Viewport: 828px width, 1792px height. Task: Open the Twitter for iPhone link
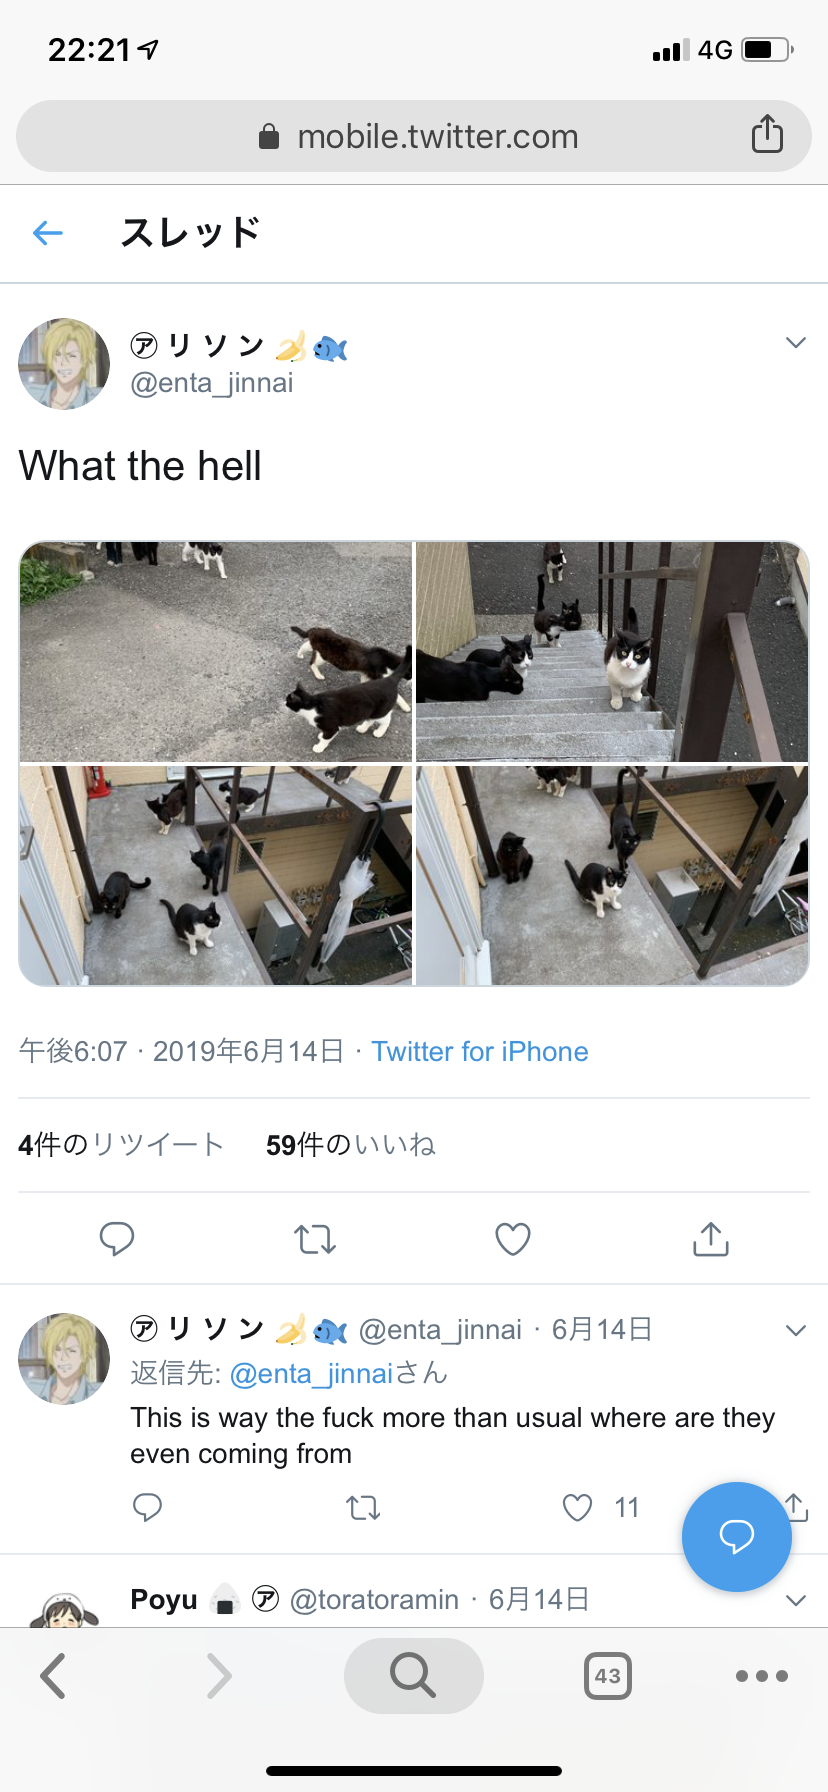[480, 1051]
